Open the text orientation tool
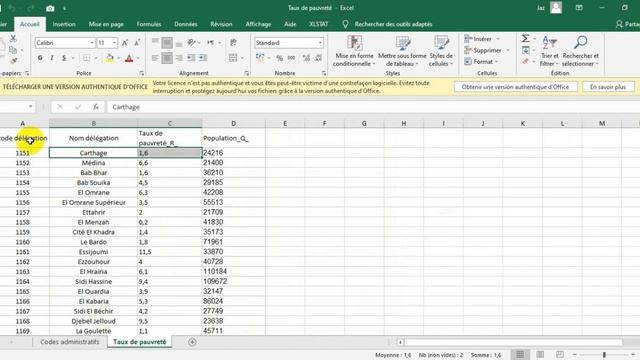Viewport: 640px width, 360px height. tap(191, 42)
